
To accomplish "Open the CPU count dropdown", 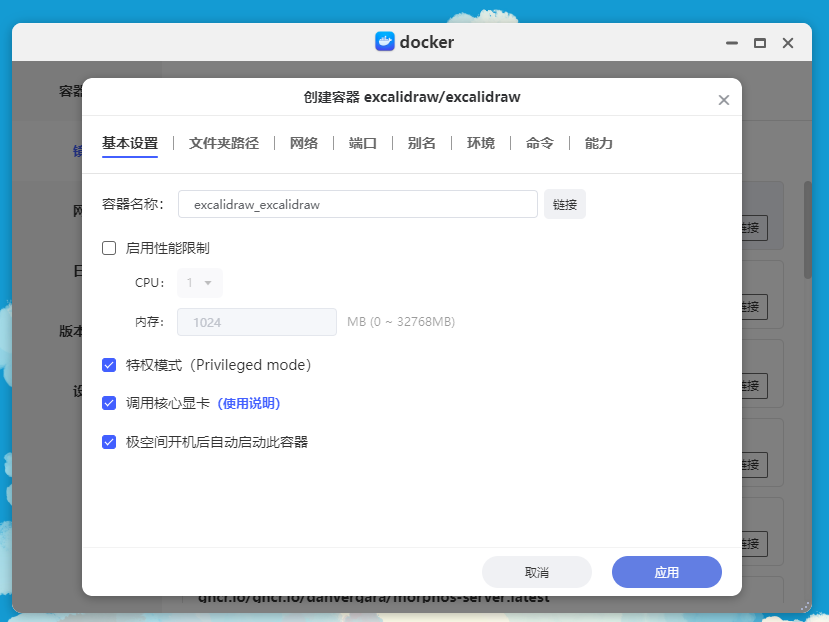I will pos(200,283).
